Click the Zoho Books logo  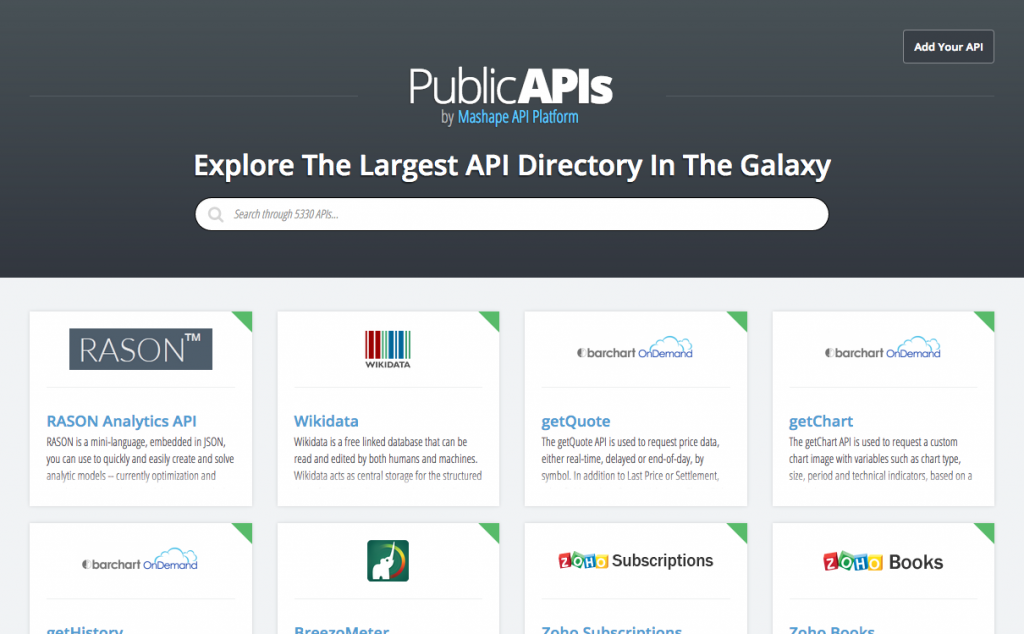pos(883,562)
